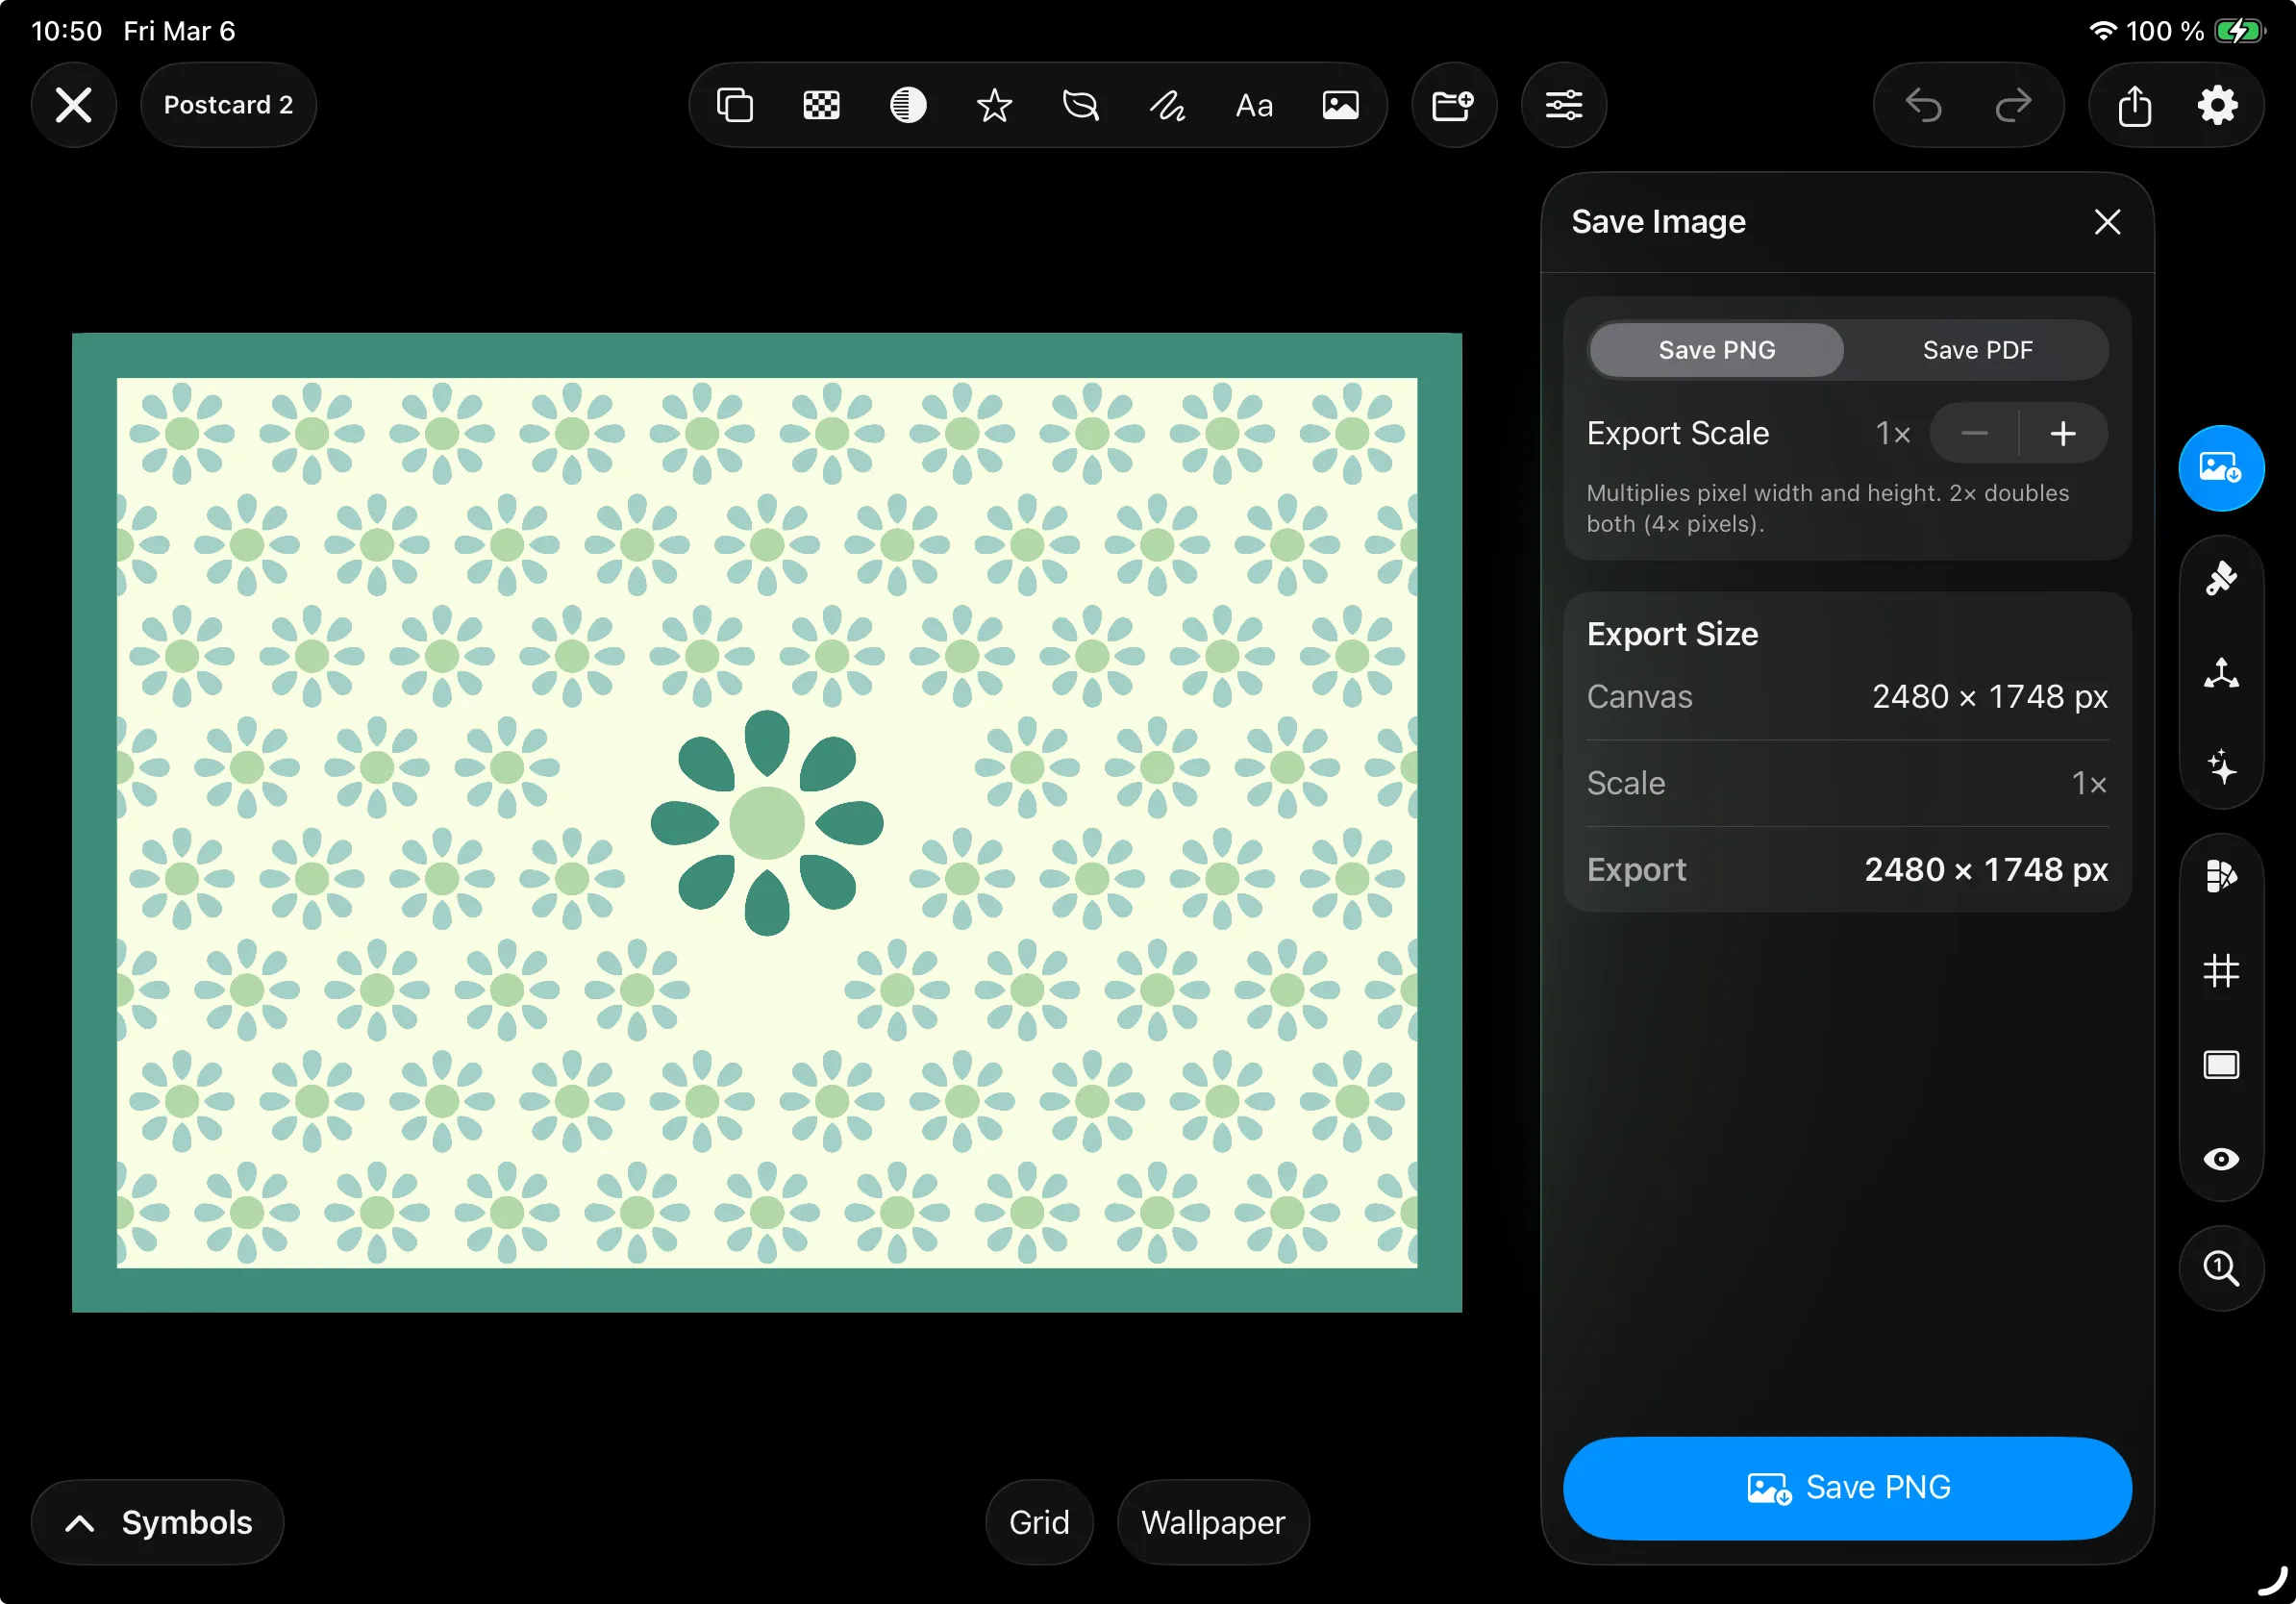This screenshot has height=1604, width=2296.
Task: Open the color palette in the sidebar
Action: pyautogui.click(x=2221, y=876)
